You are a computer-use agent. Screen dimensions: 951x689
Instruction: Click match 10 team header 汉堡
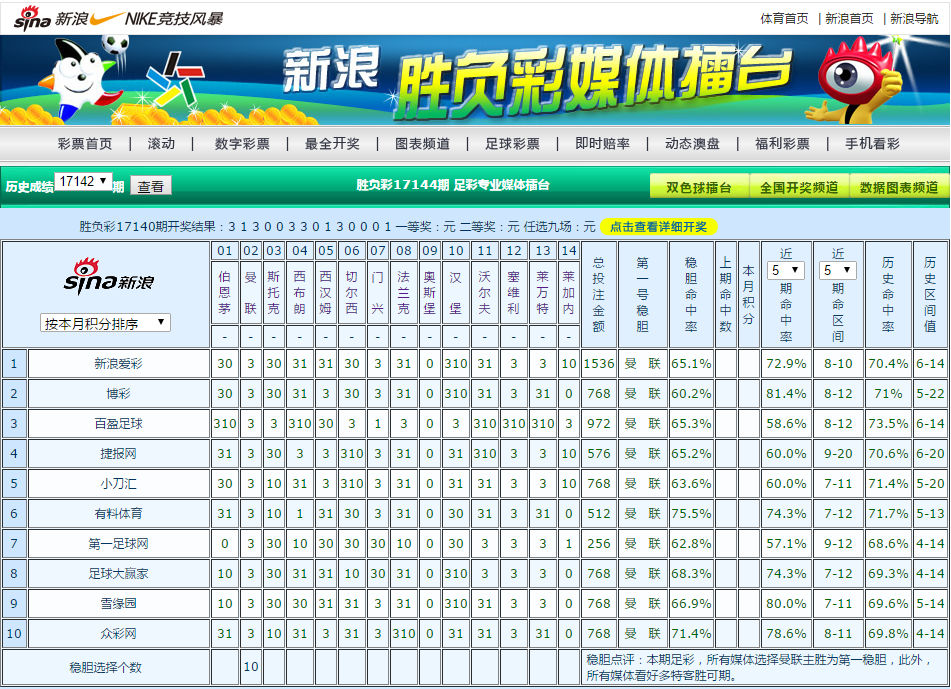tap(455, 292)
